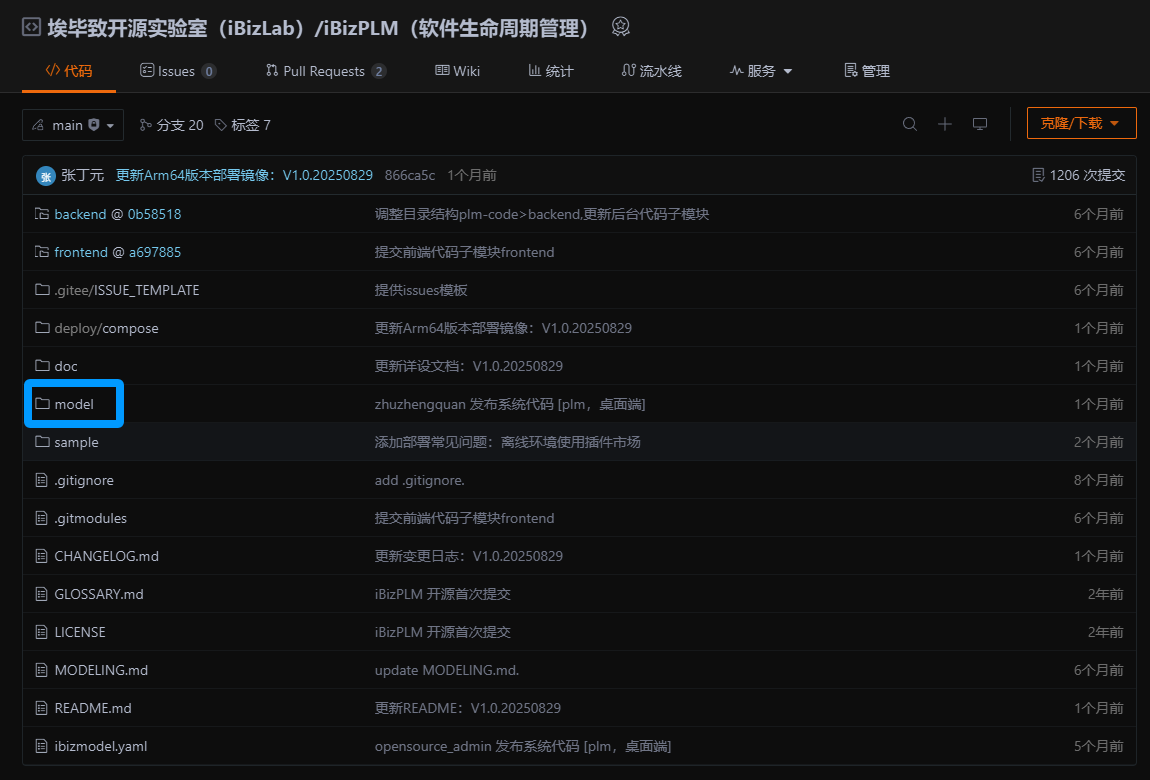1150x780 pixels.
Task: Click the CHANGELOG.md file icon
Action: pyautogui.click(x=42, y=556)
